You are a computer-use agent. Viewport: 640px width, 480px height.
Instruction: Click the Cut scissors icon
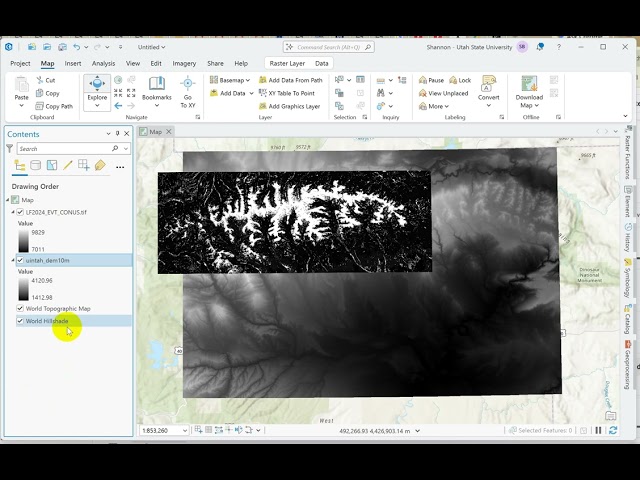40,80
